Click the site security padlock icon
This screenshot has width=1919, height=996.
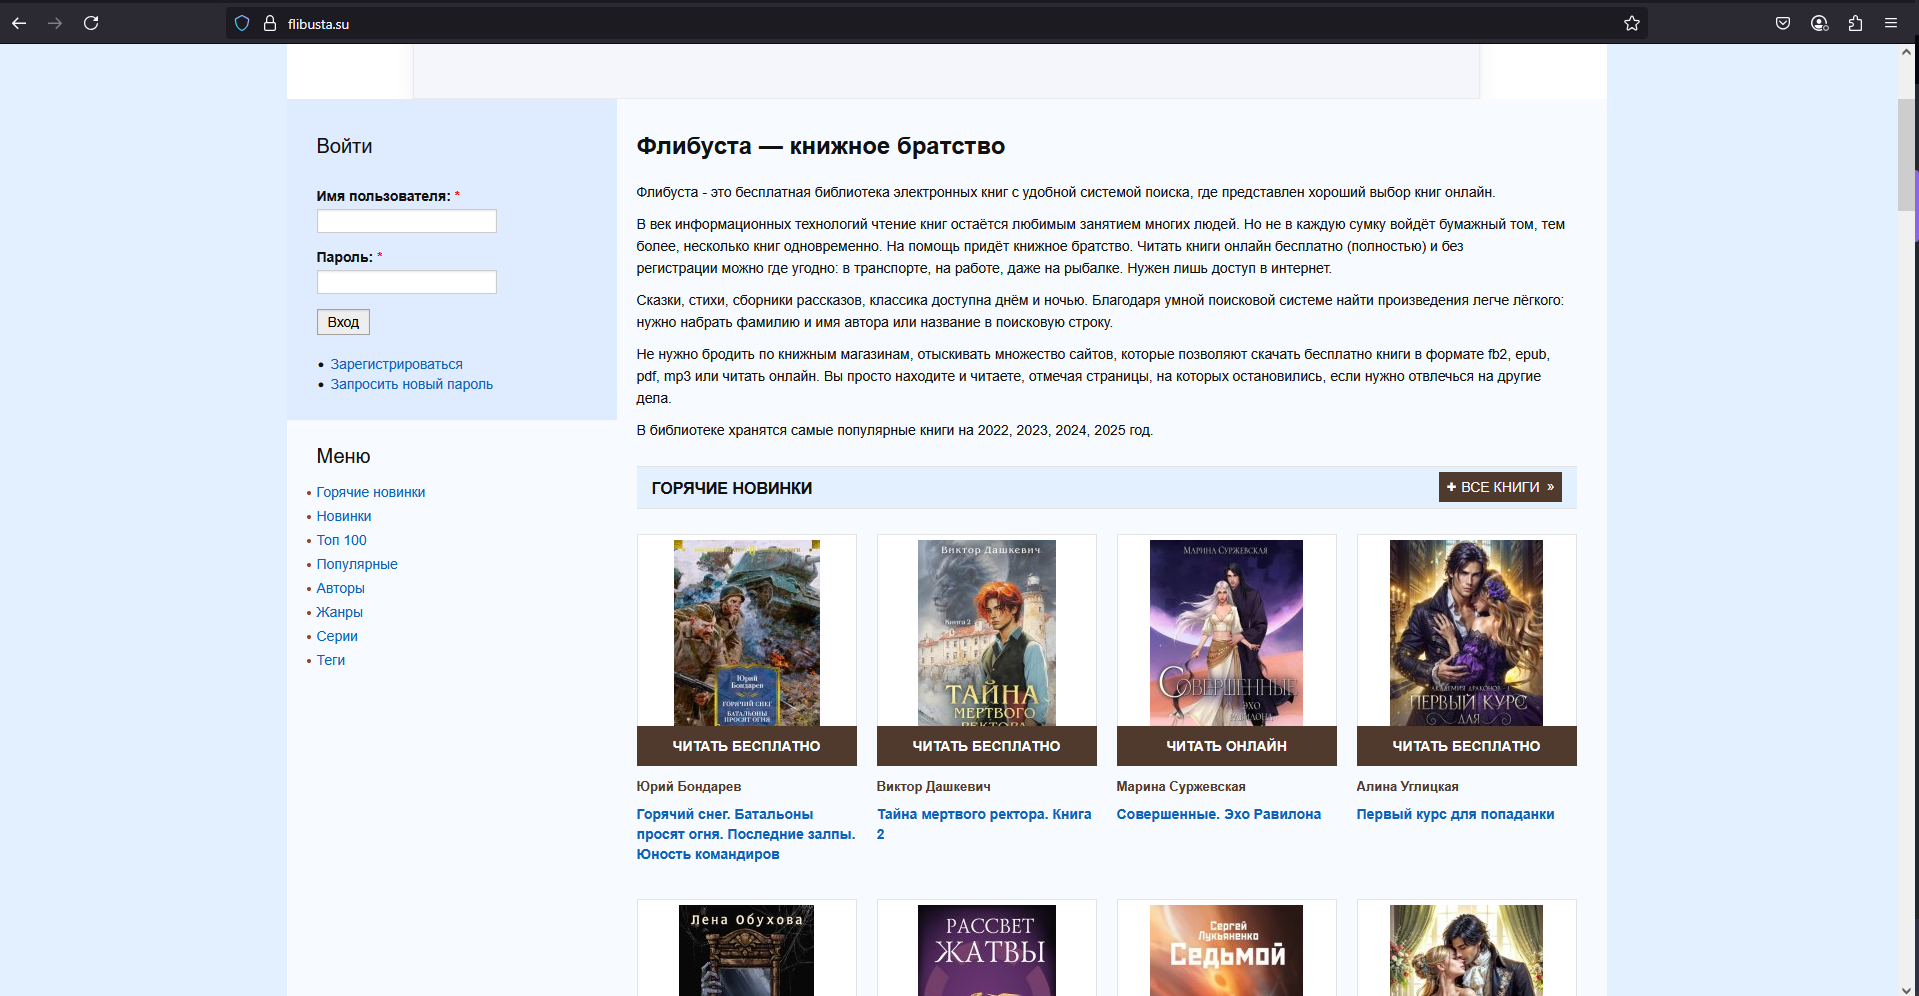coord(270,23)
